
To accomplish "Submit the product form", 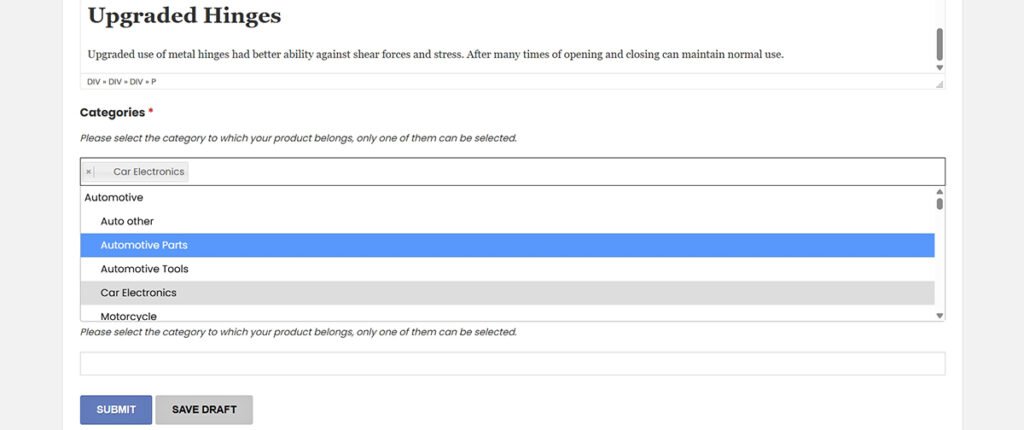I will click(x=116, y=410).
